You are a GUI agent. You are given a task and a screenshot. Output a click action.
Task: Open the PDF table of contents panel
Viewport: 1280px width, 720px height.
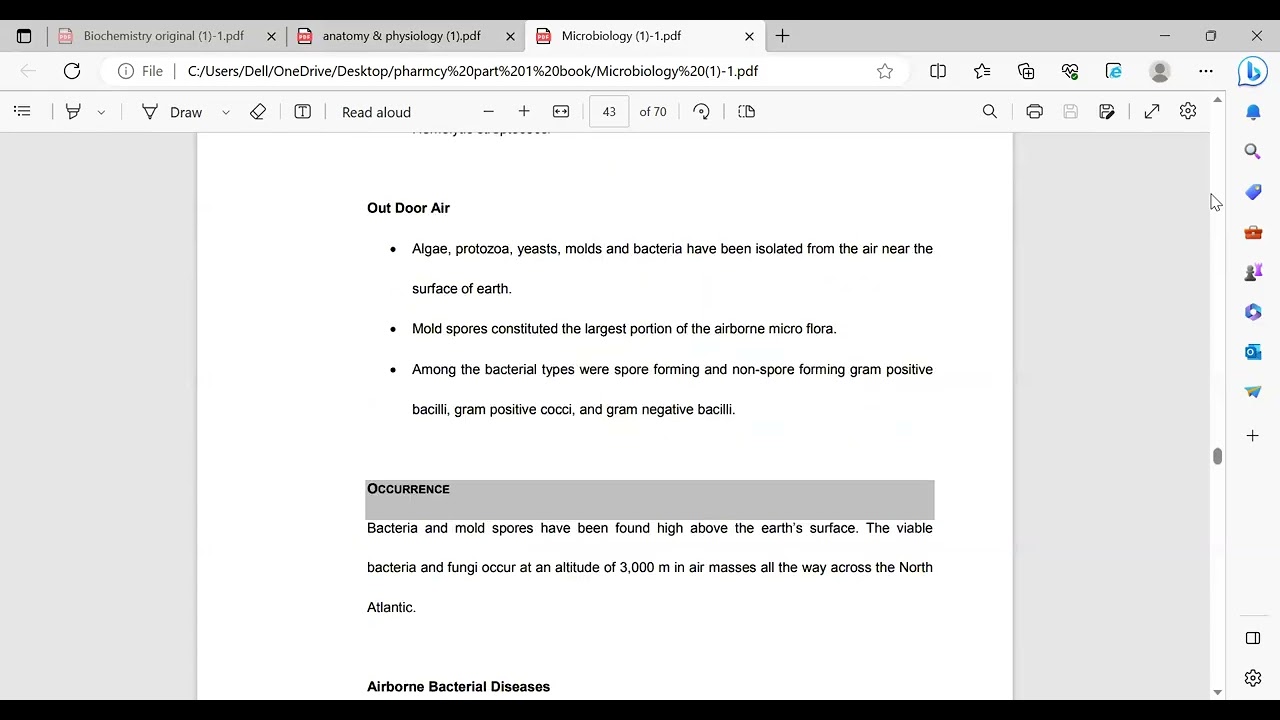tap(23, 112)
